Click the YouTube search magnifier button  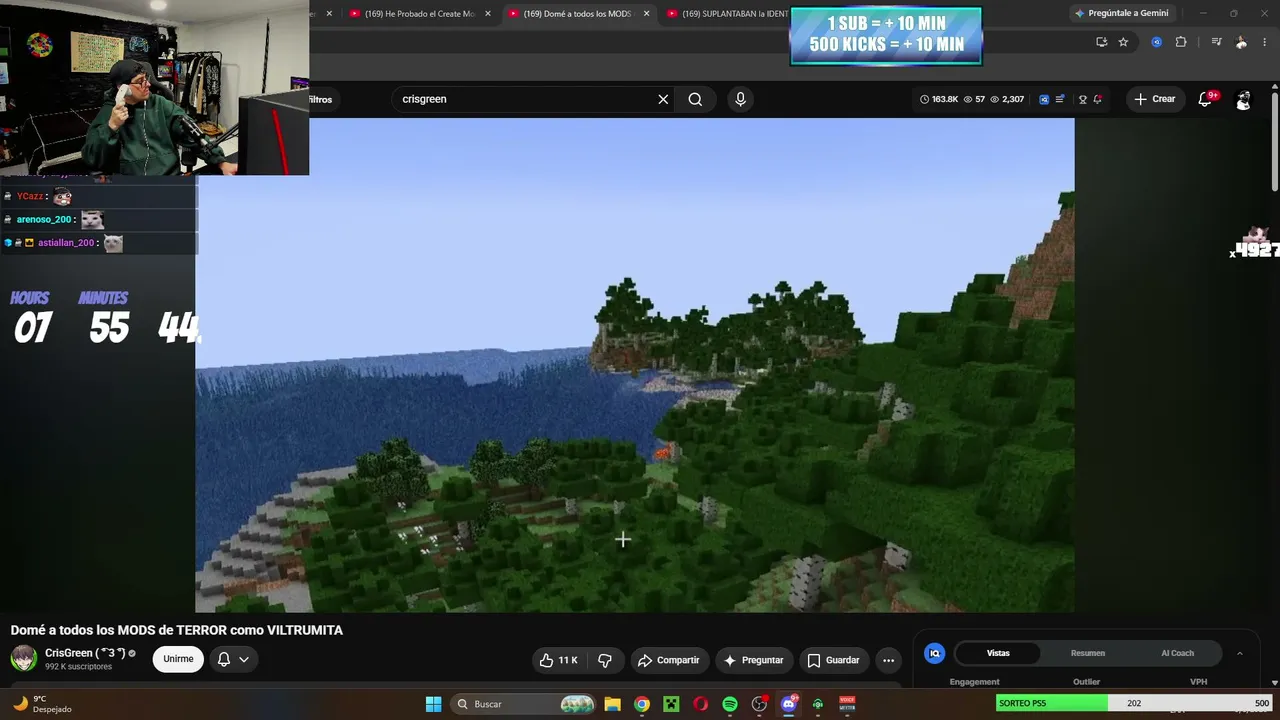click(x=695, y=99)
